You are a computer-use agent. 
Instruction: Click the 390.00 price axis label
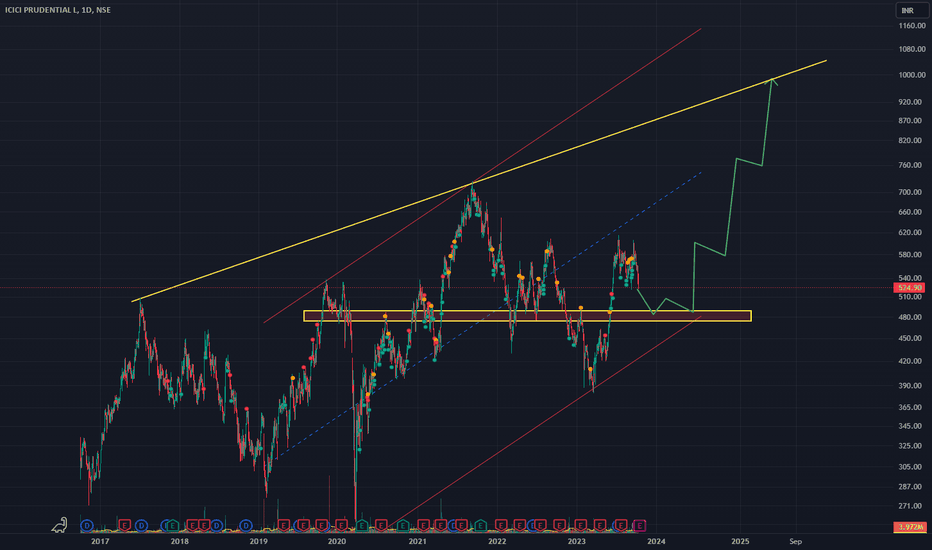[911, 386]
